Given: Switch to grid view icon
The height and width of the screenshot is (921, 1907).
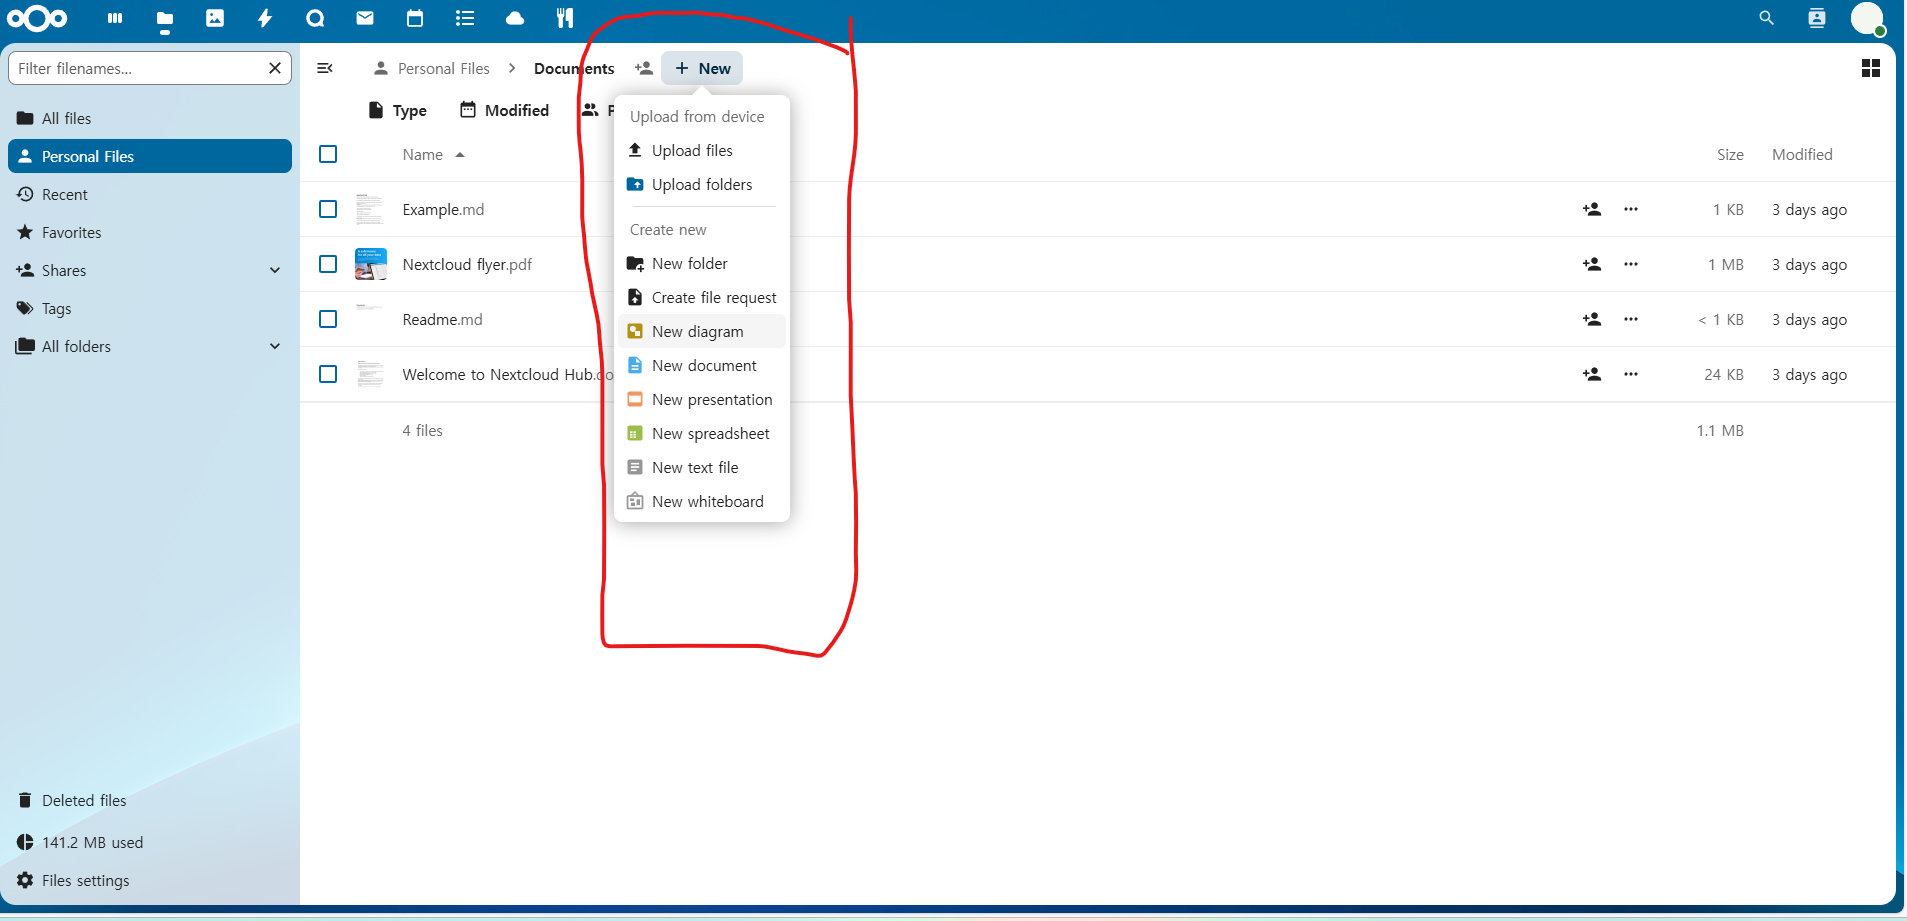Looking at the screenshot, I should [x=1870, y=68].
